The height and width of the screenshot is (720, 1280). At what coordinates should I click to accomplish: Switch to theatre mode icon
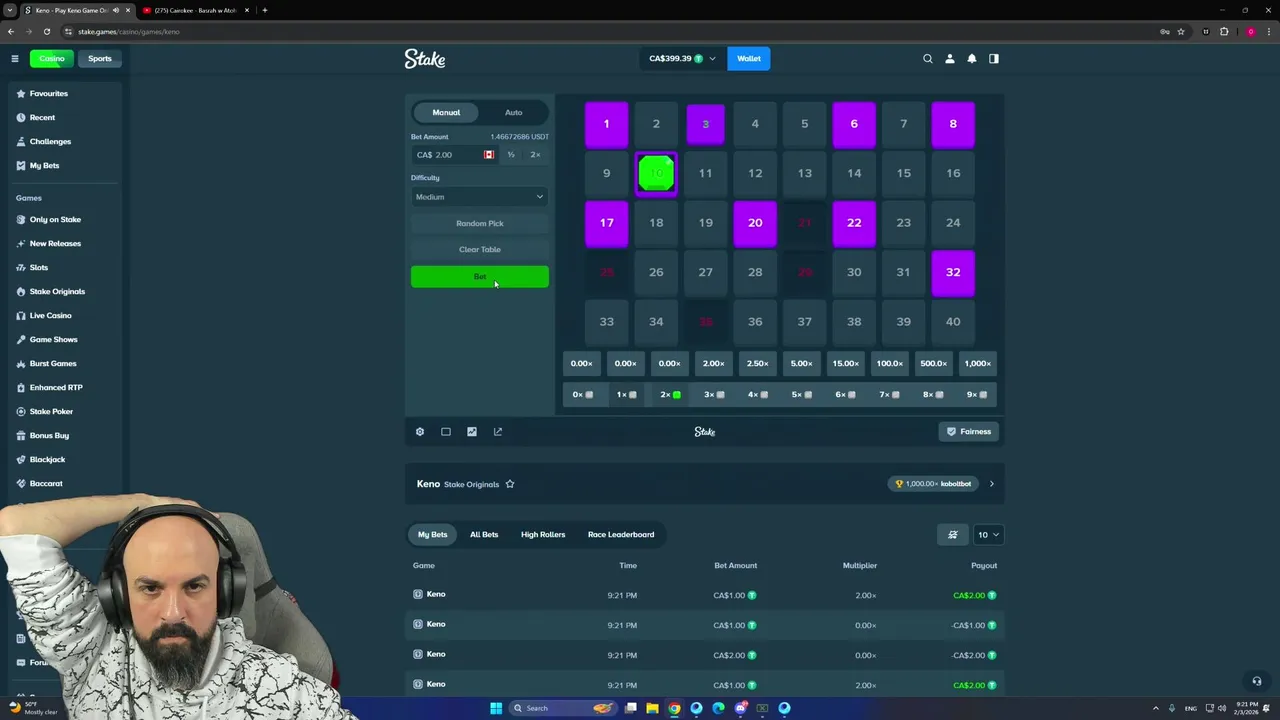[x=446, y=432]
